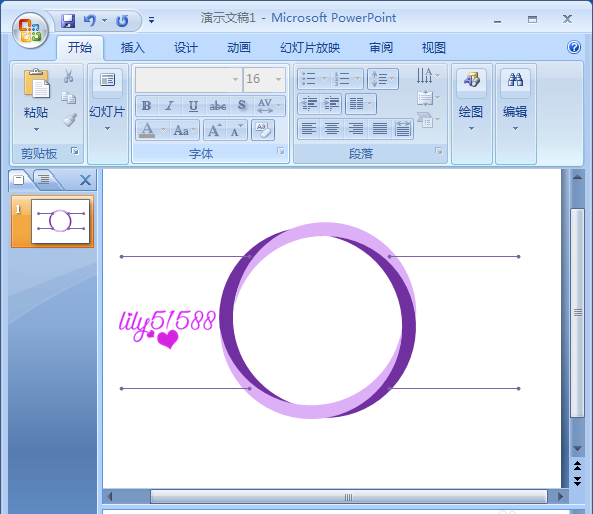Click the Office button logo
This screenshot has width=593, height=514.
pos(30,30)
